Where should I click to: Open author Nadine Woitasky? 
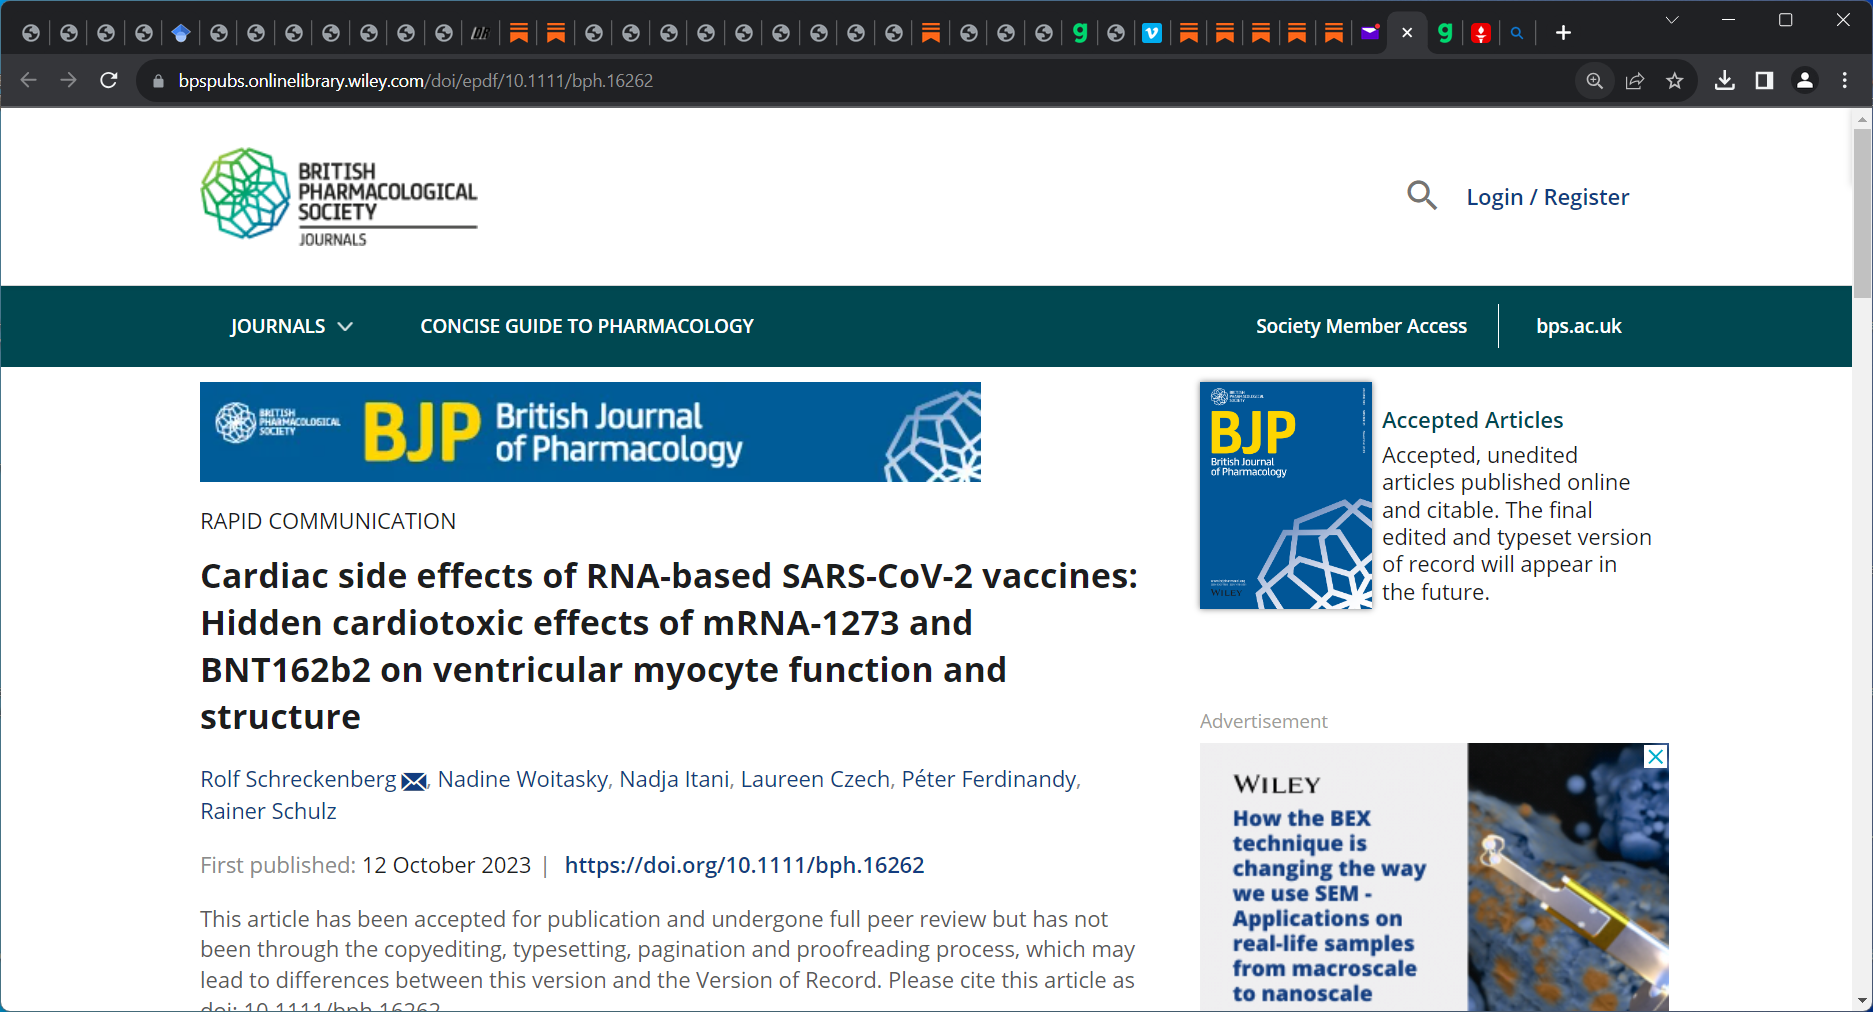point(523,779)
